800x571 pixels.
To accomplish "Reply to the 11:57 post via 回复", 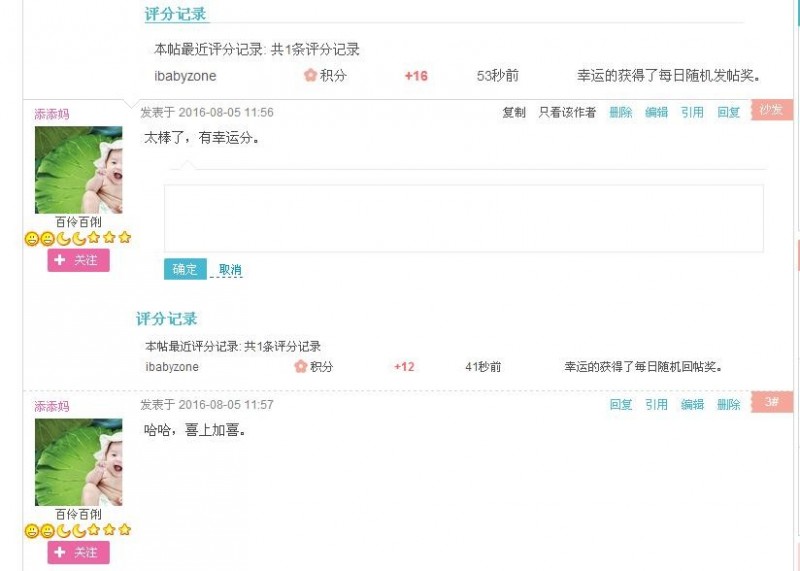I will coord(620,405).
